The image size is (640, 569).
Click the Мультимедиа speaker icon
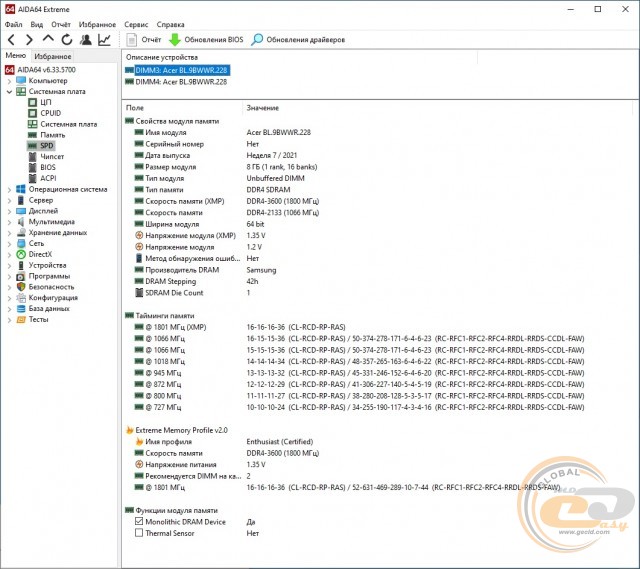(x=21, y=222)
